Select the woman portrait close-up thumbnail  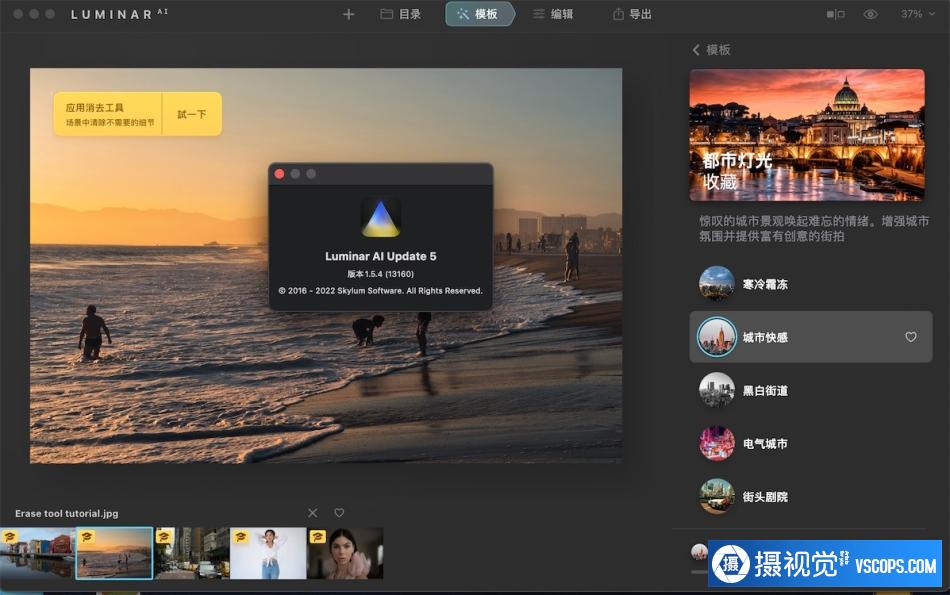[345, 553]
